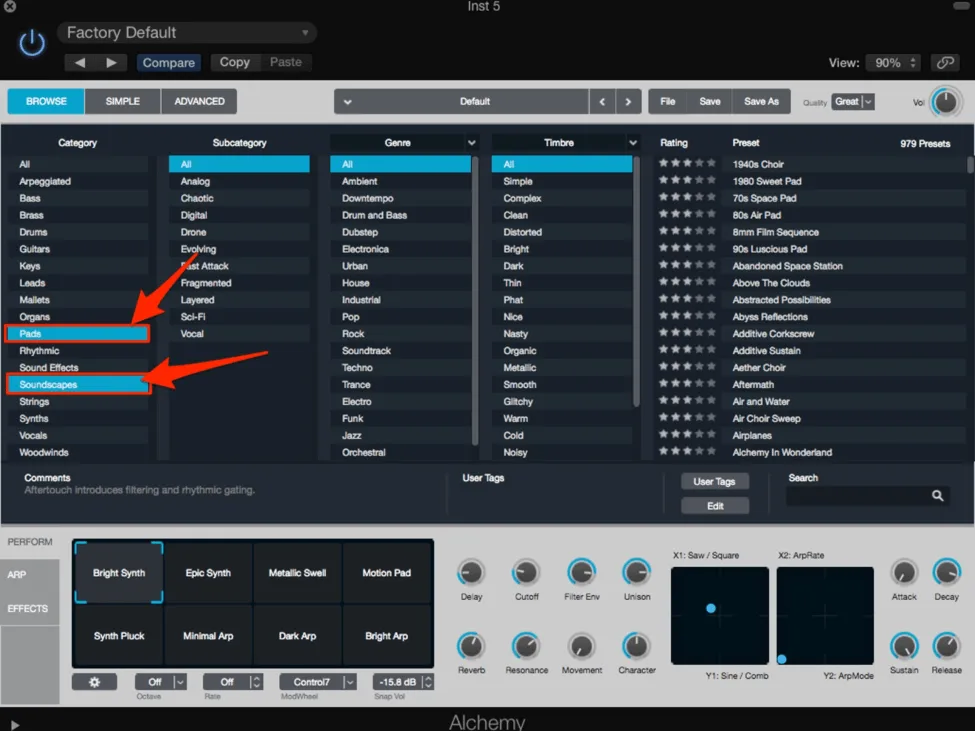Screen dimensions: 975x731
Task: Select the Metallic timbre
Action: [x=561, y=368]
